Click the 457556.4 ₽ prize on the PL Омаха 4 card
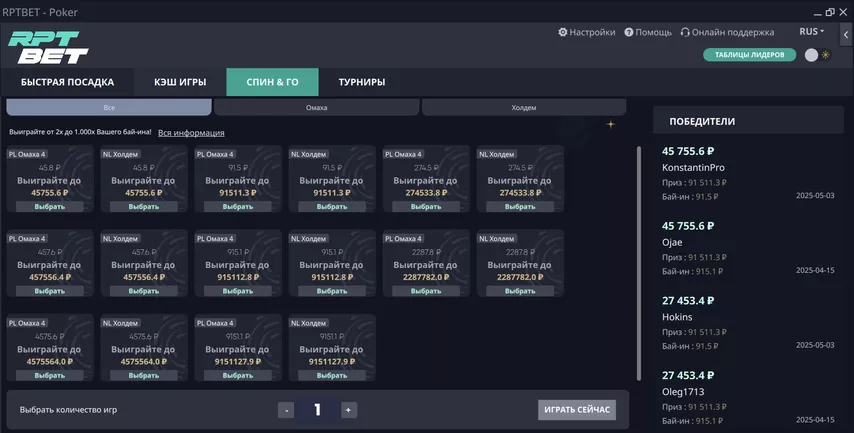Image resolution: width=854 pixels, height=433 pixels. click(x=50, y=277)
